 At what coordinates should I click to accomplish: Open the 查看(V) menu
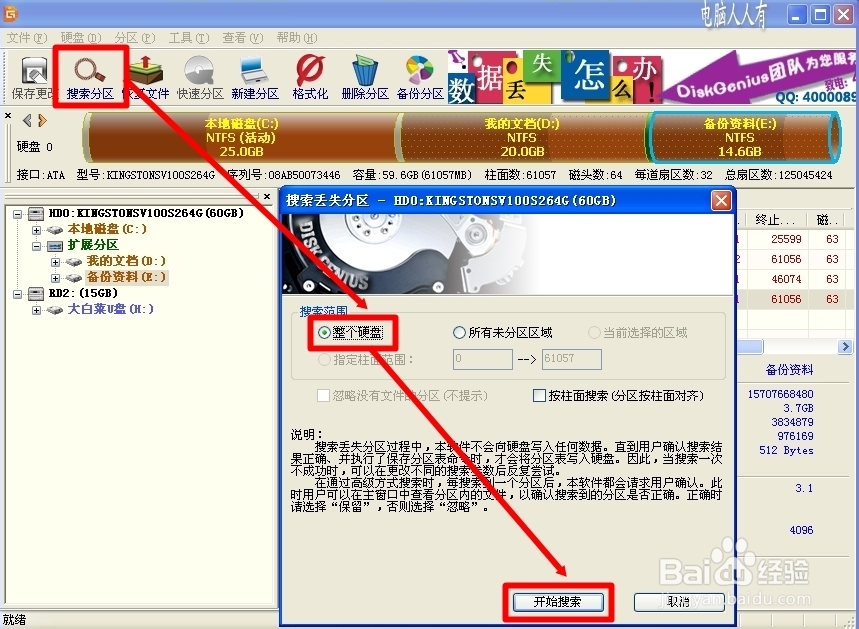pyautogui.click(x=243, y=38)
